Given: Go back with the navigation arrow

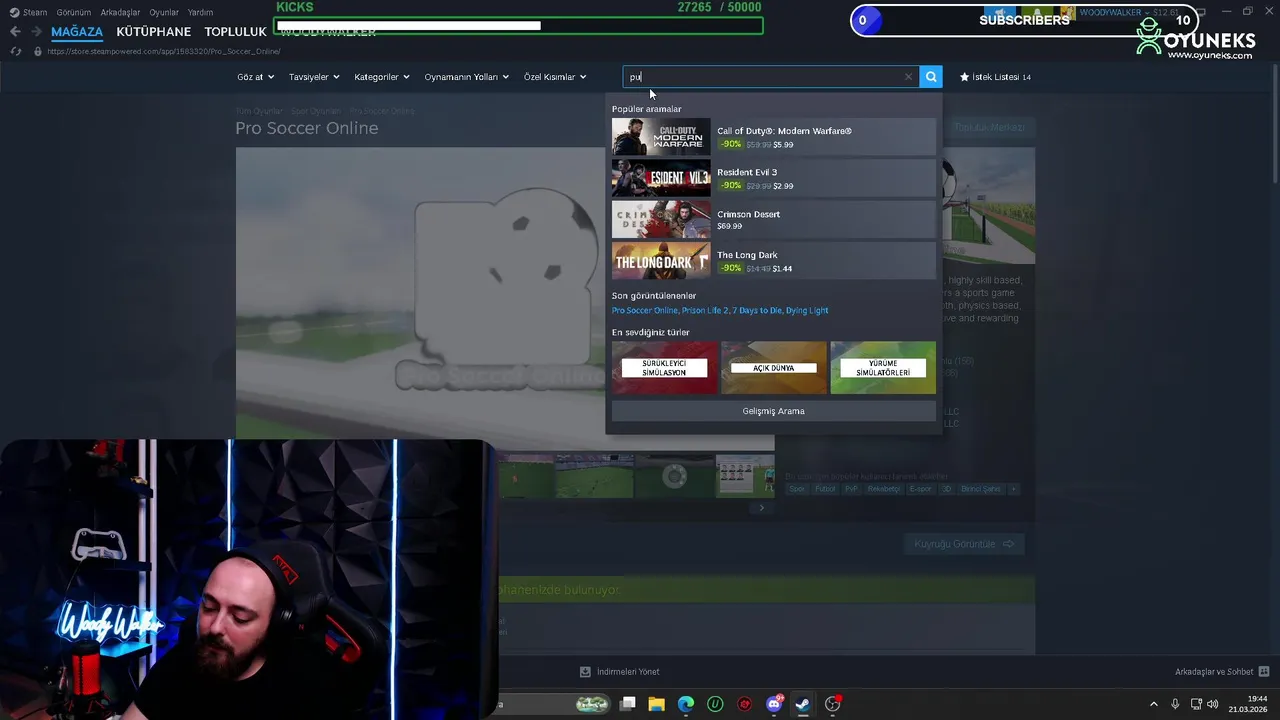Looking at the screenshot, I should pos(15,32).
